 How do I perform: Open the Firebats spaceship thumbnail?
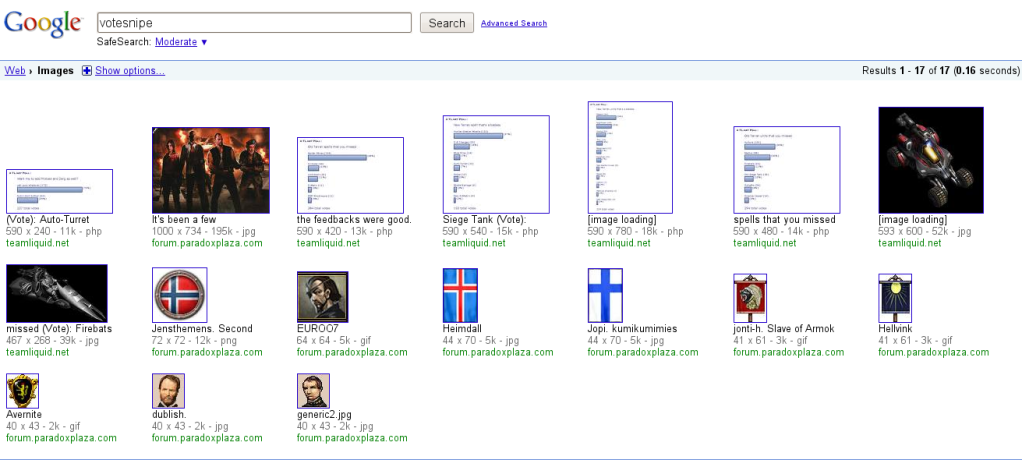click(x=56, y=293)
